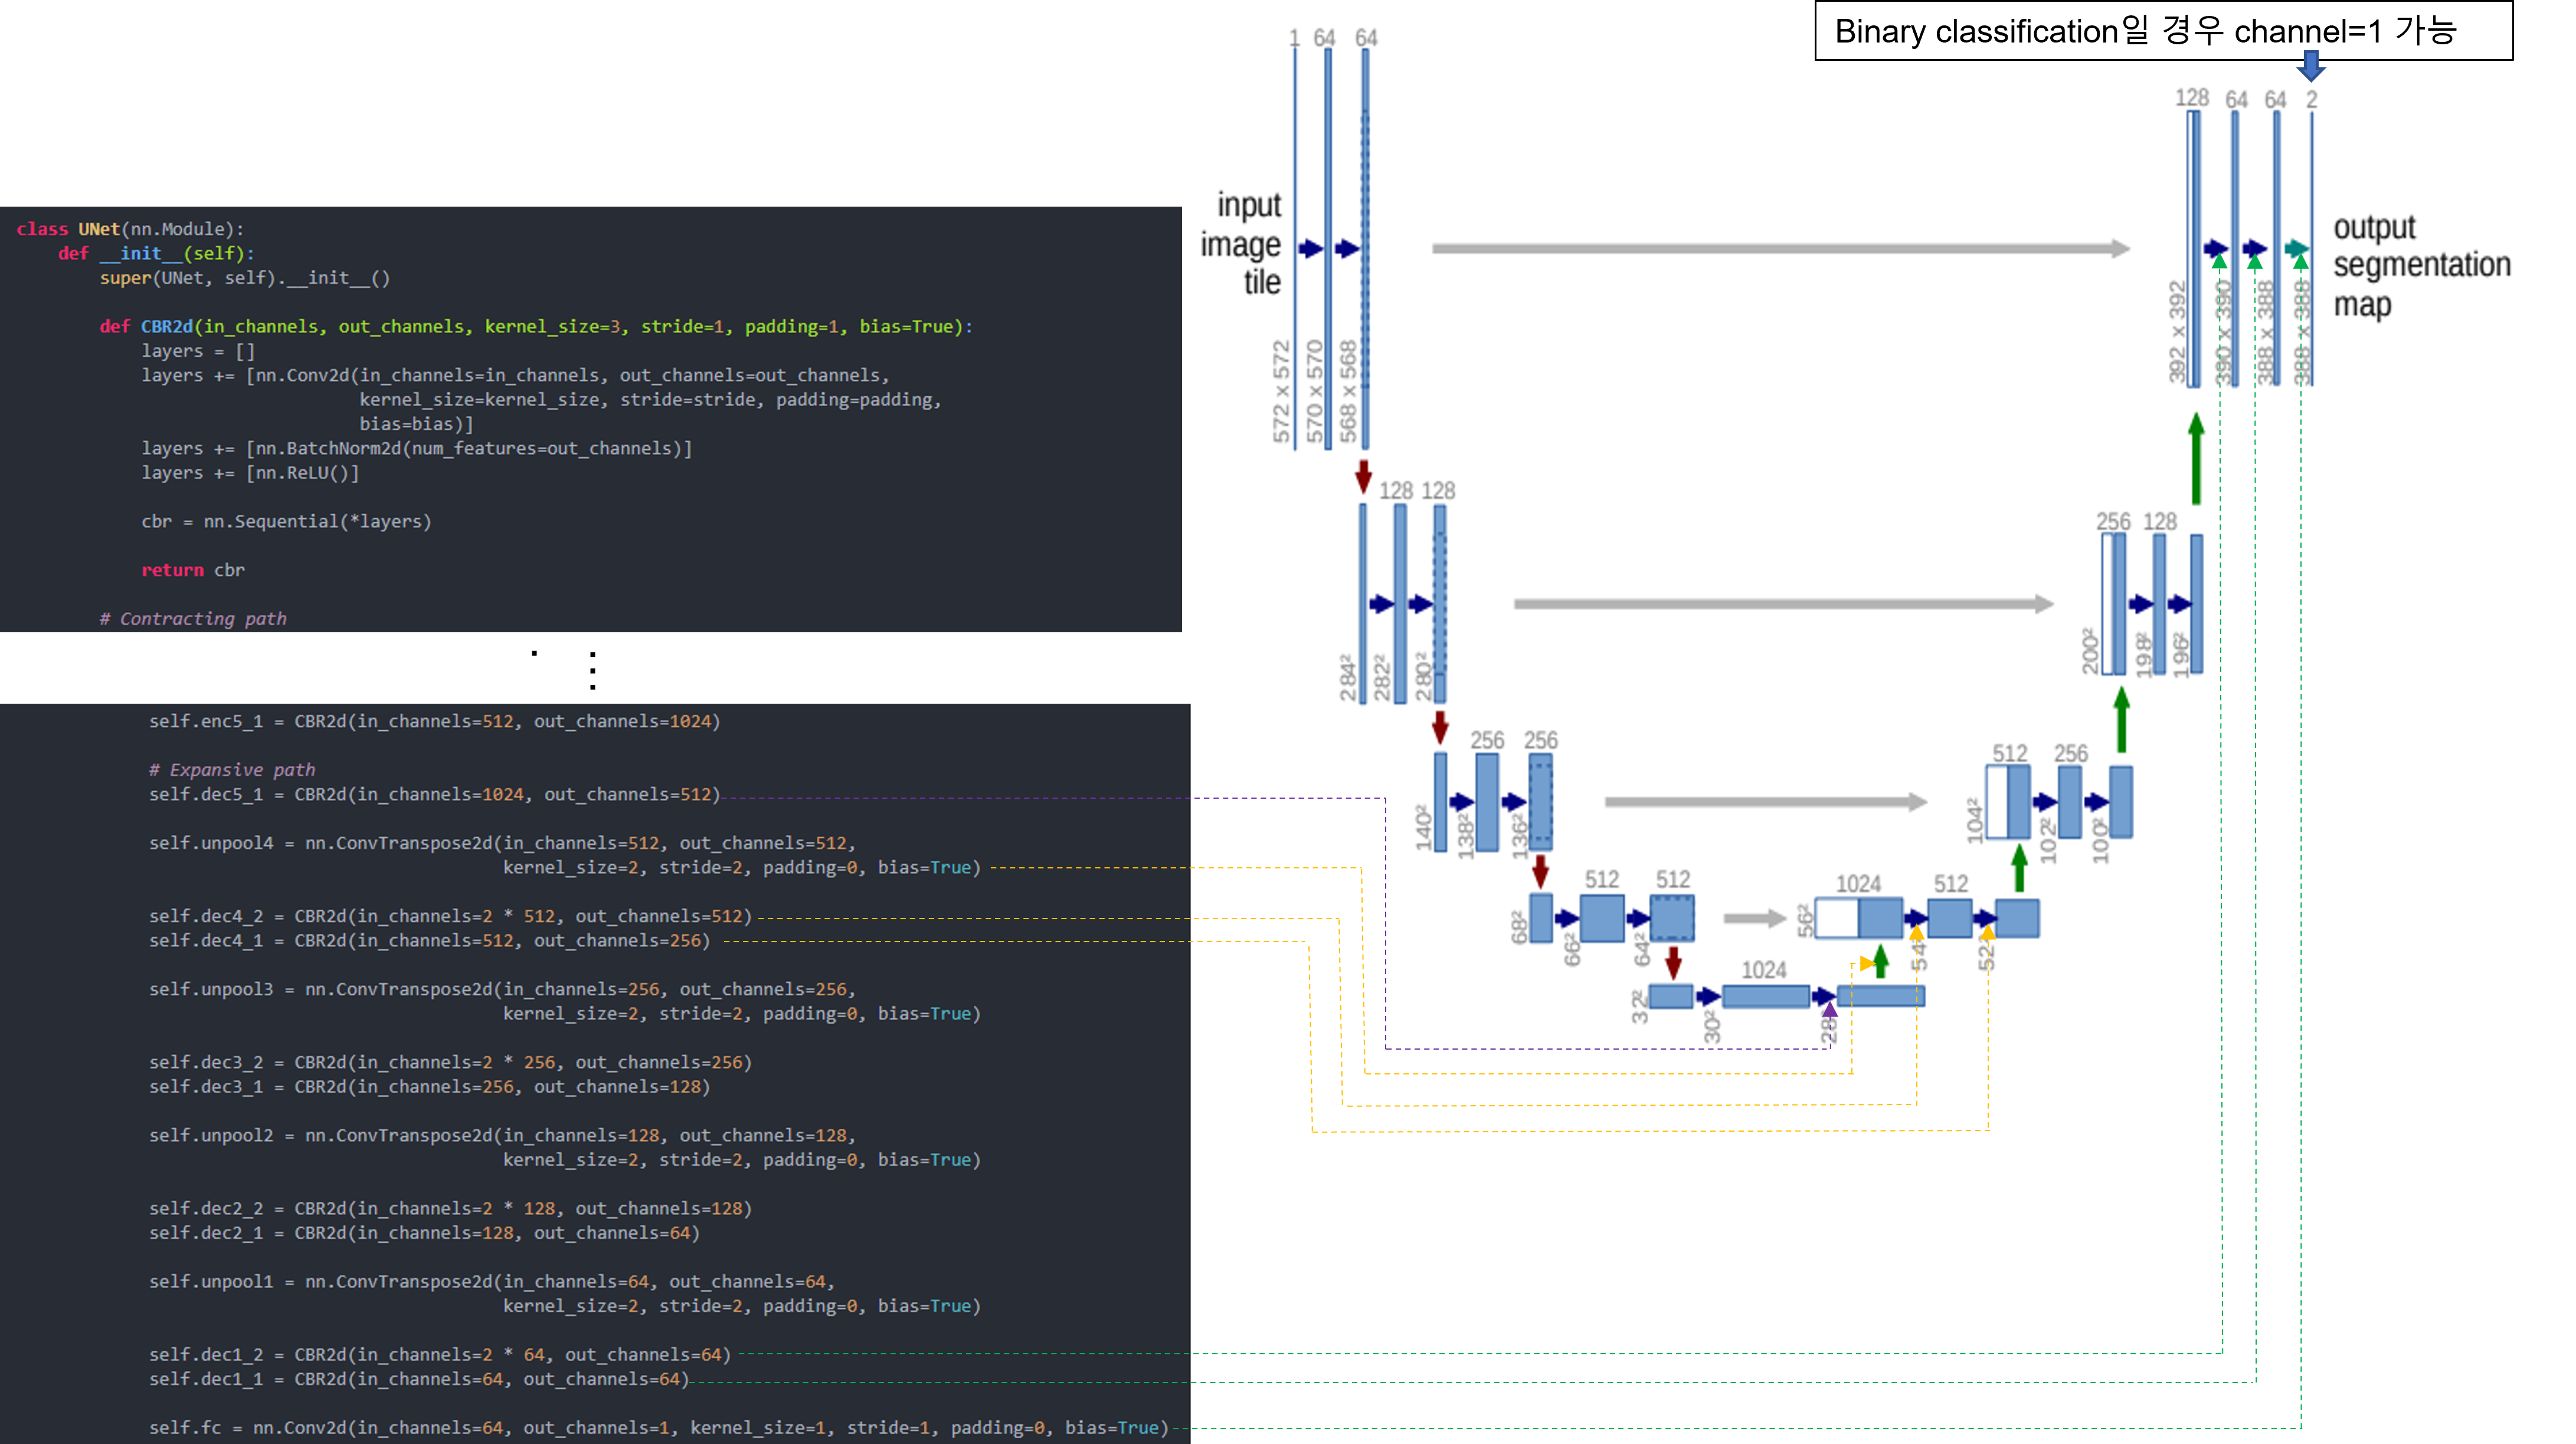Click the 'return cbr' statement
Screen dimensions: 2576x1444
tap(192, 570)
